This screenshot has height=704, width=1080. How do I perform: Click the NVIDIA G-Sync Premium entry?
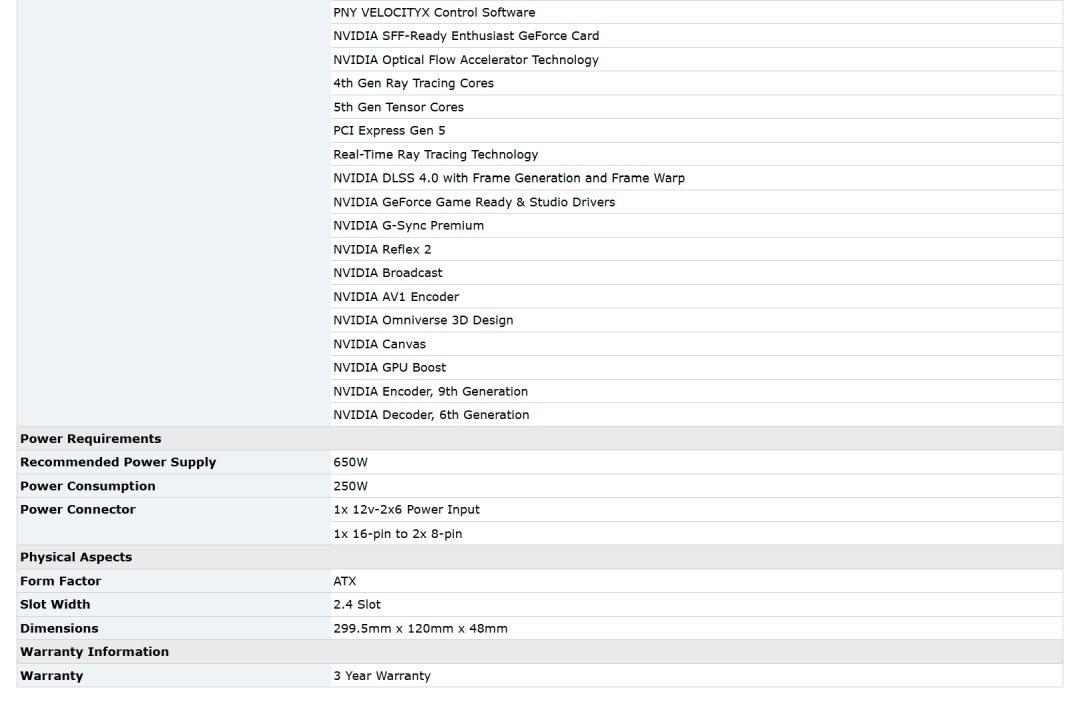pos(408,226)
